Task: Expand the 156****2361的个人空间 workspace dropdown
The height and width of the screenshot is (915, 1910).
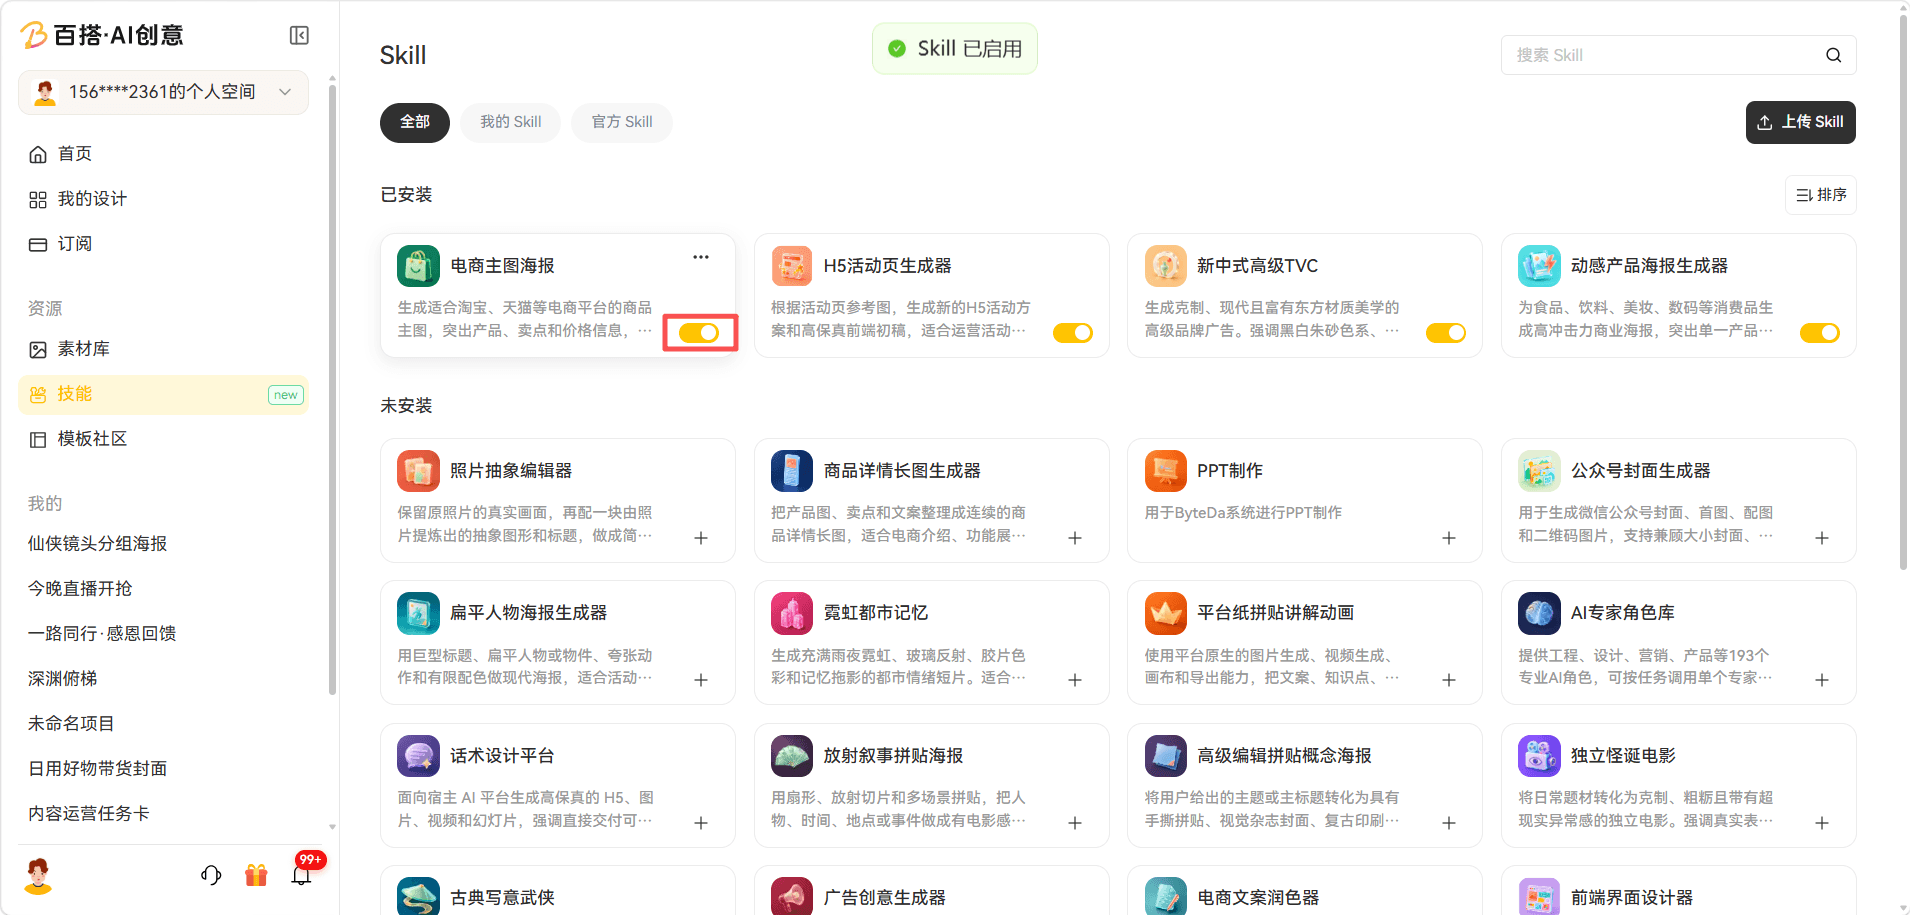Action: (163, 92)
